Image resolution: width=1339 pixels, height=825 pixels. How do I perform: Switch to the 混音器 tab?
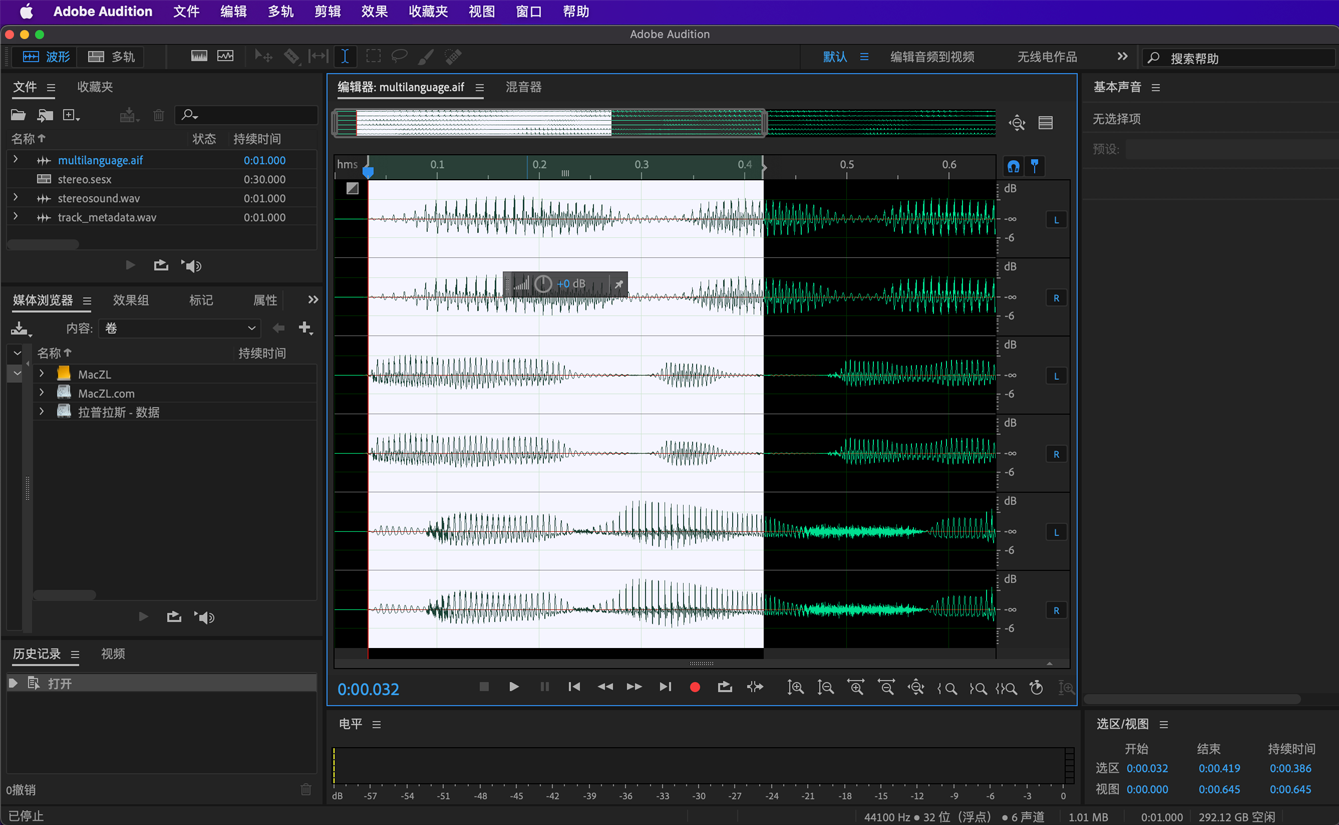coord(523,87)
